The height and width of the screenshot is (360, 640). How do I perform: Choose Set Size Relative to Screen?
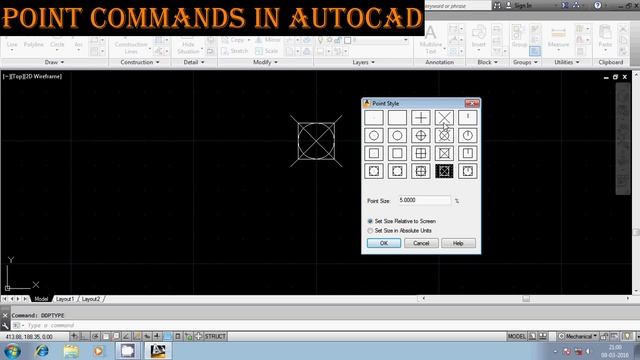(x=401, y=221)
